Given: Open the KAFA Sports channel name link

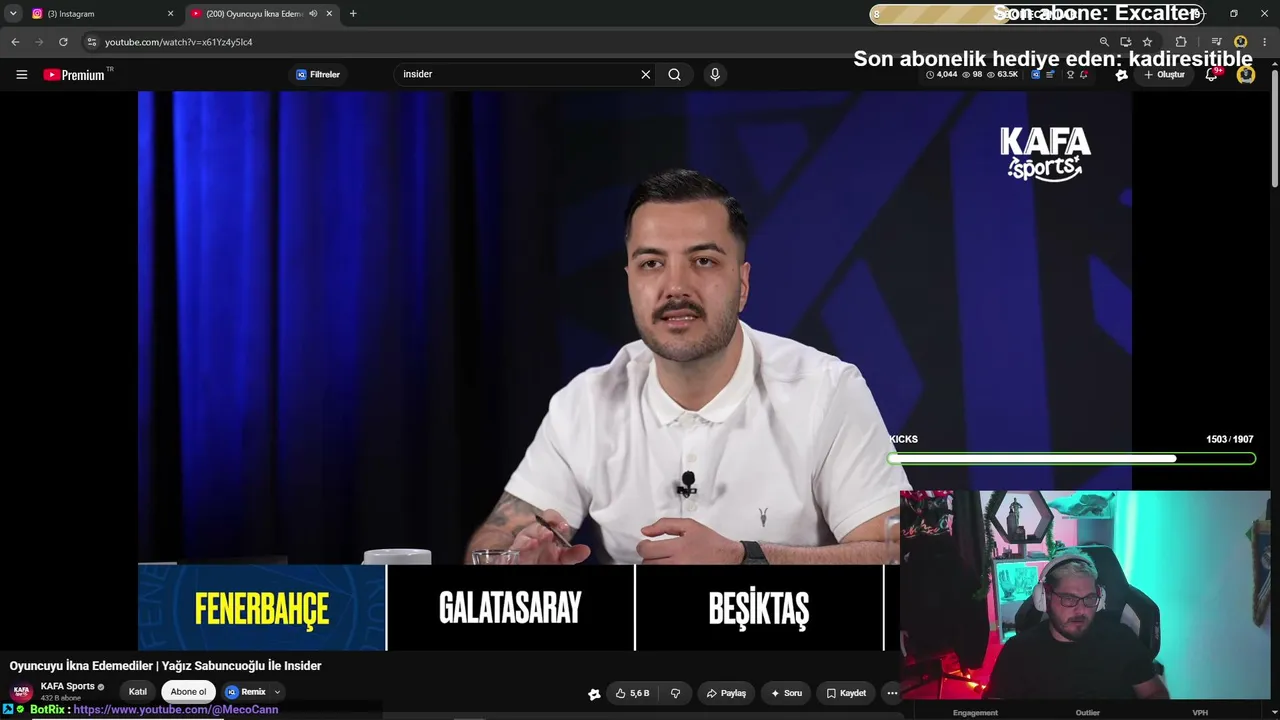Looking at the screenshot, I should tap(68, 686).
